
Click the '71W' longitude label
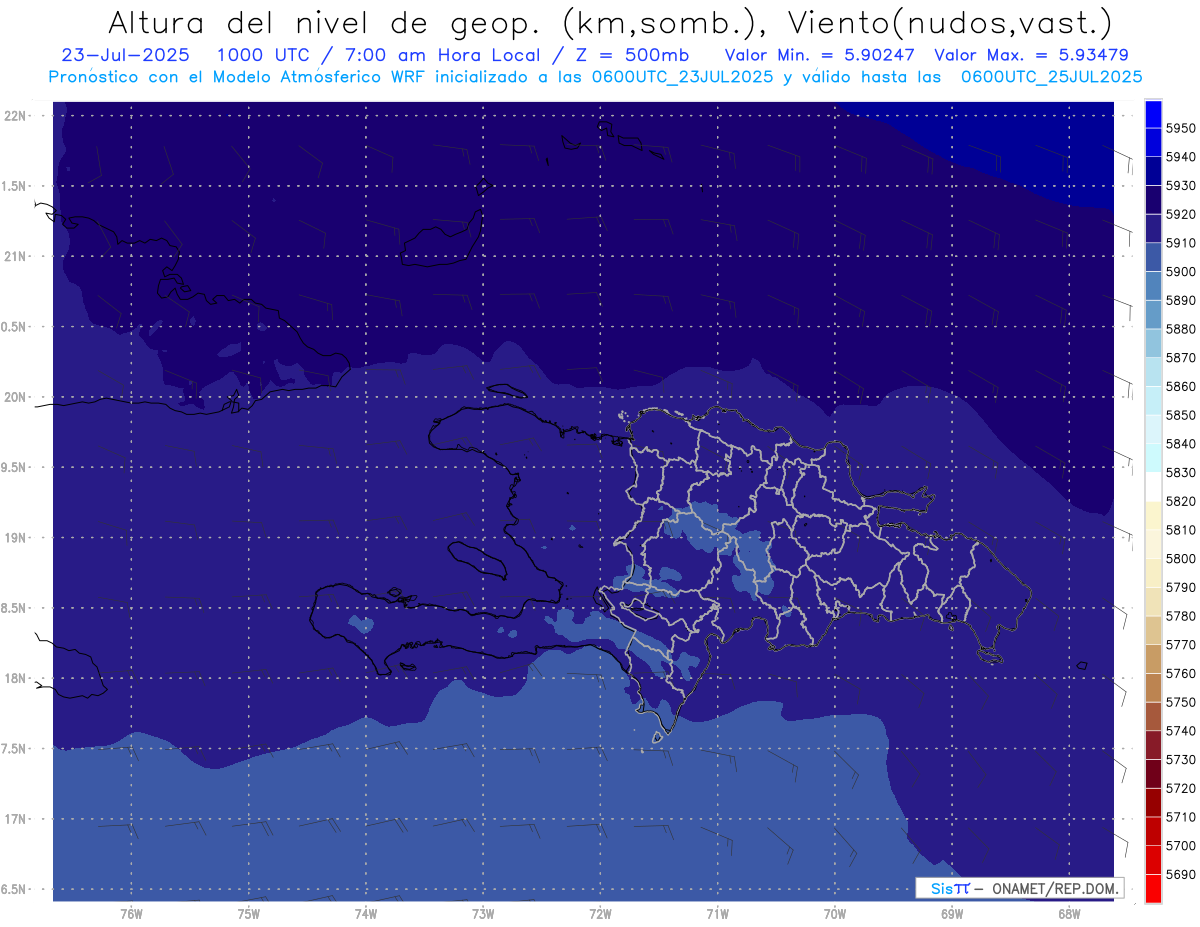tap(717, 913)
